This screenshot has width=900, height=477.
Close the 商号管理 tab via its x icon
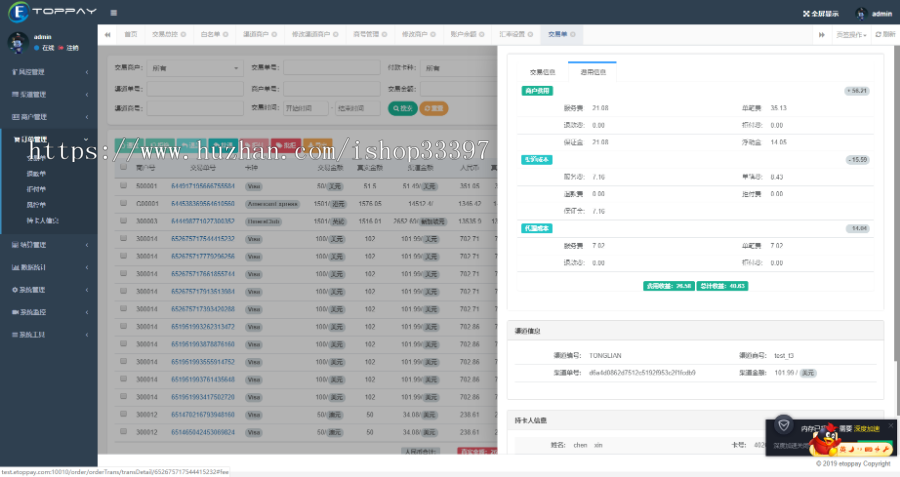click(385, 34)
